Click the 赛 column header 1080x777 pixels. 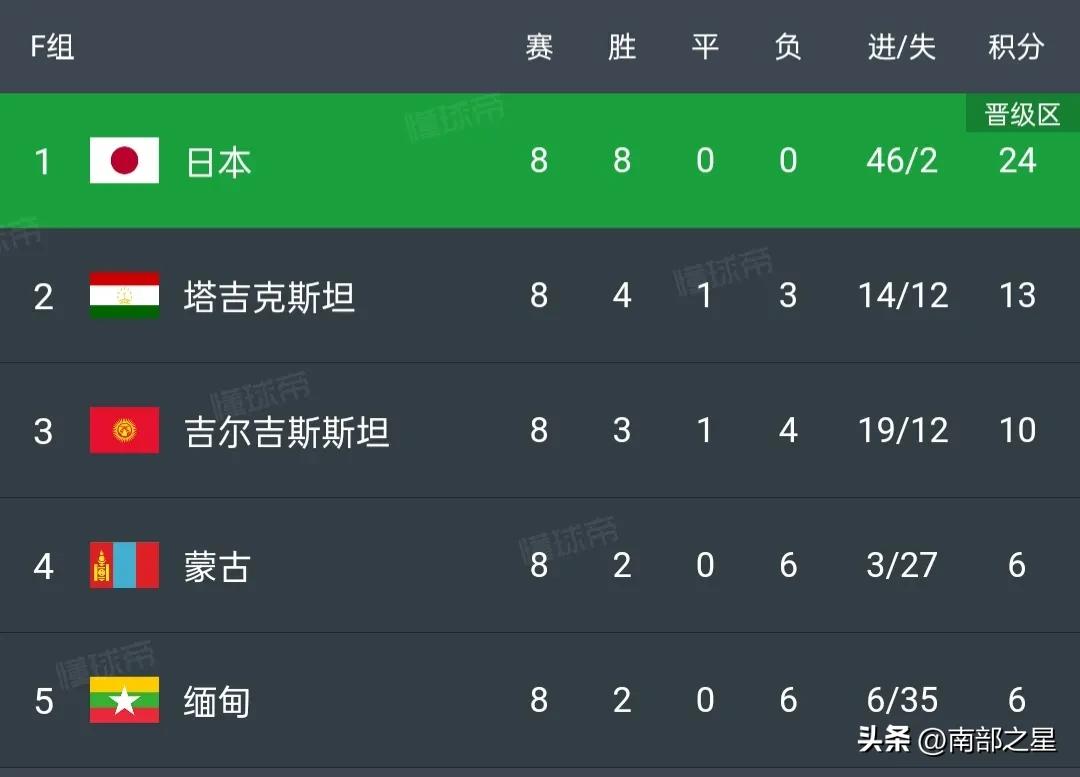point(539,47)
